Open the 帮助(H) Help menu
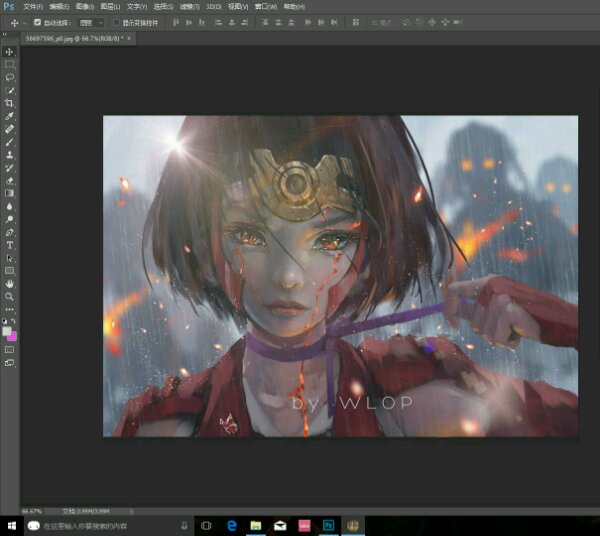 (x=294, y=7)
